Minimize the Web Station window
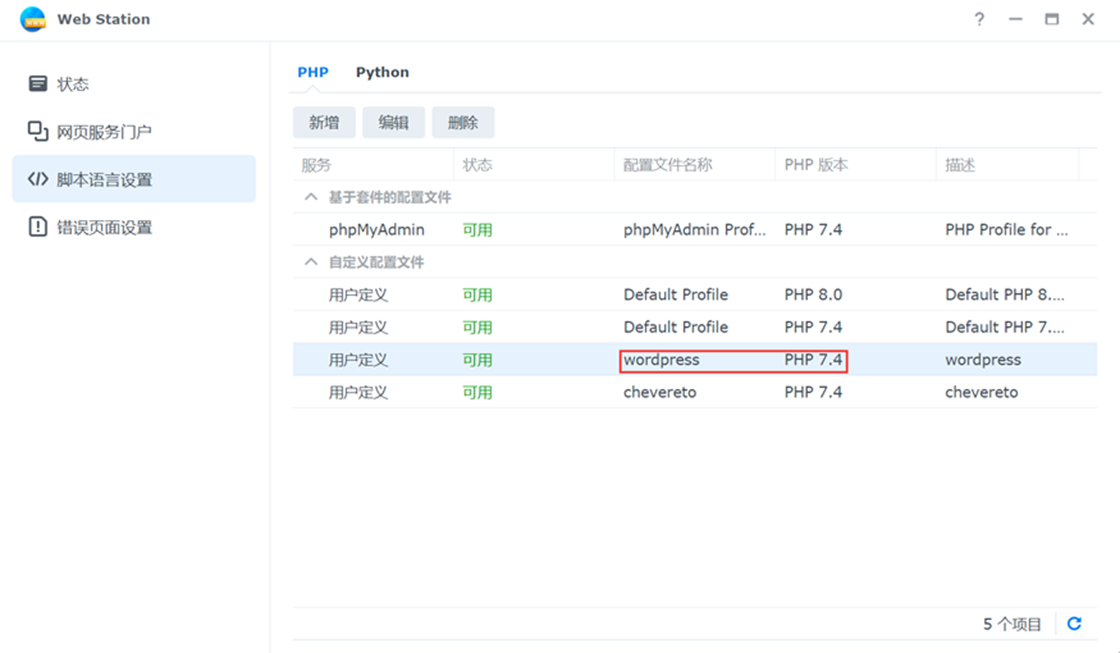This screenshot has height=653, width=1120. pyautogui.click(x=1016, y=19)
